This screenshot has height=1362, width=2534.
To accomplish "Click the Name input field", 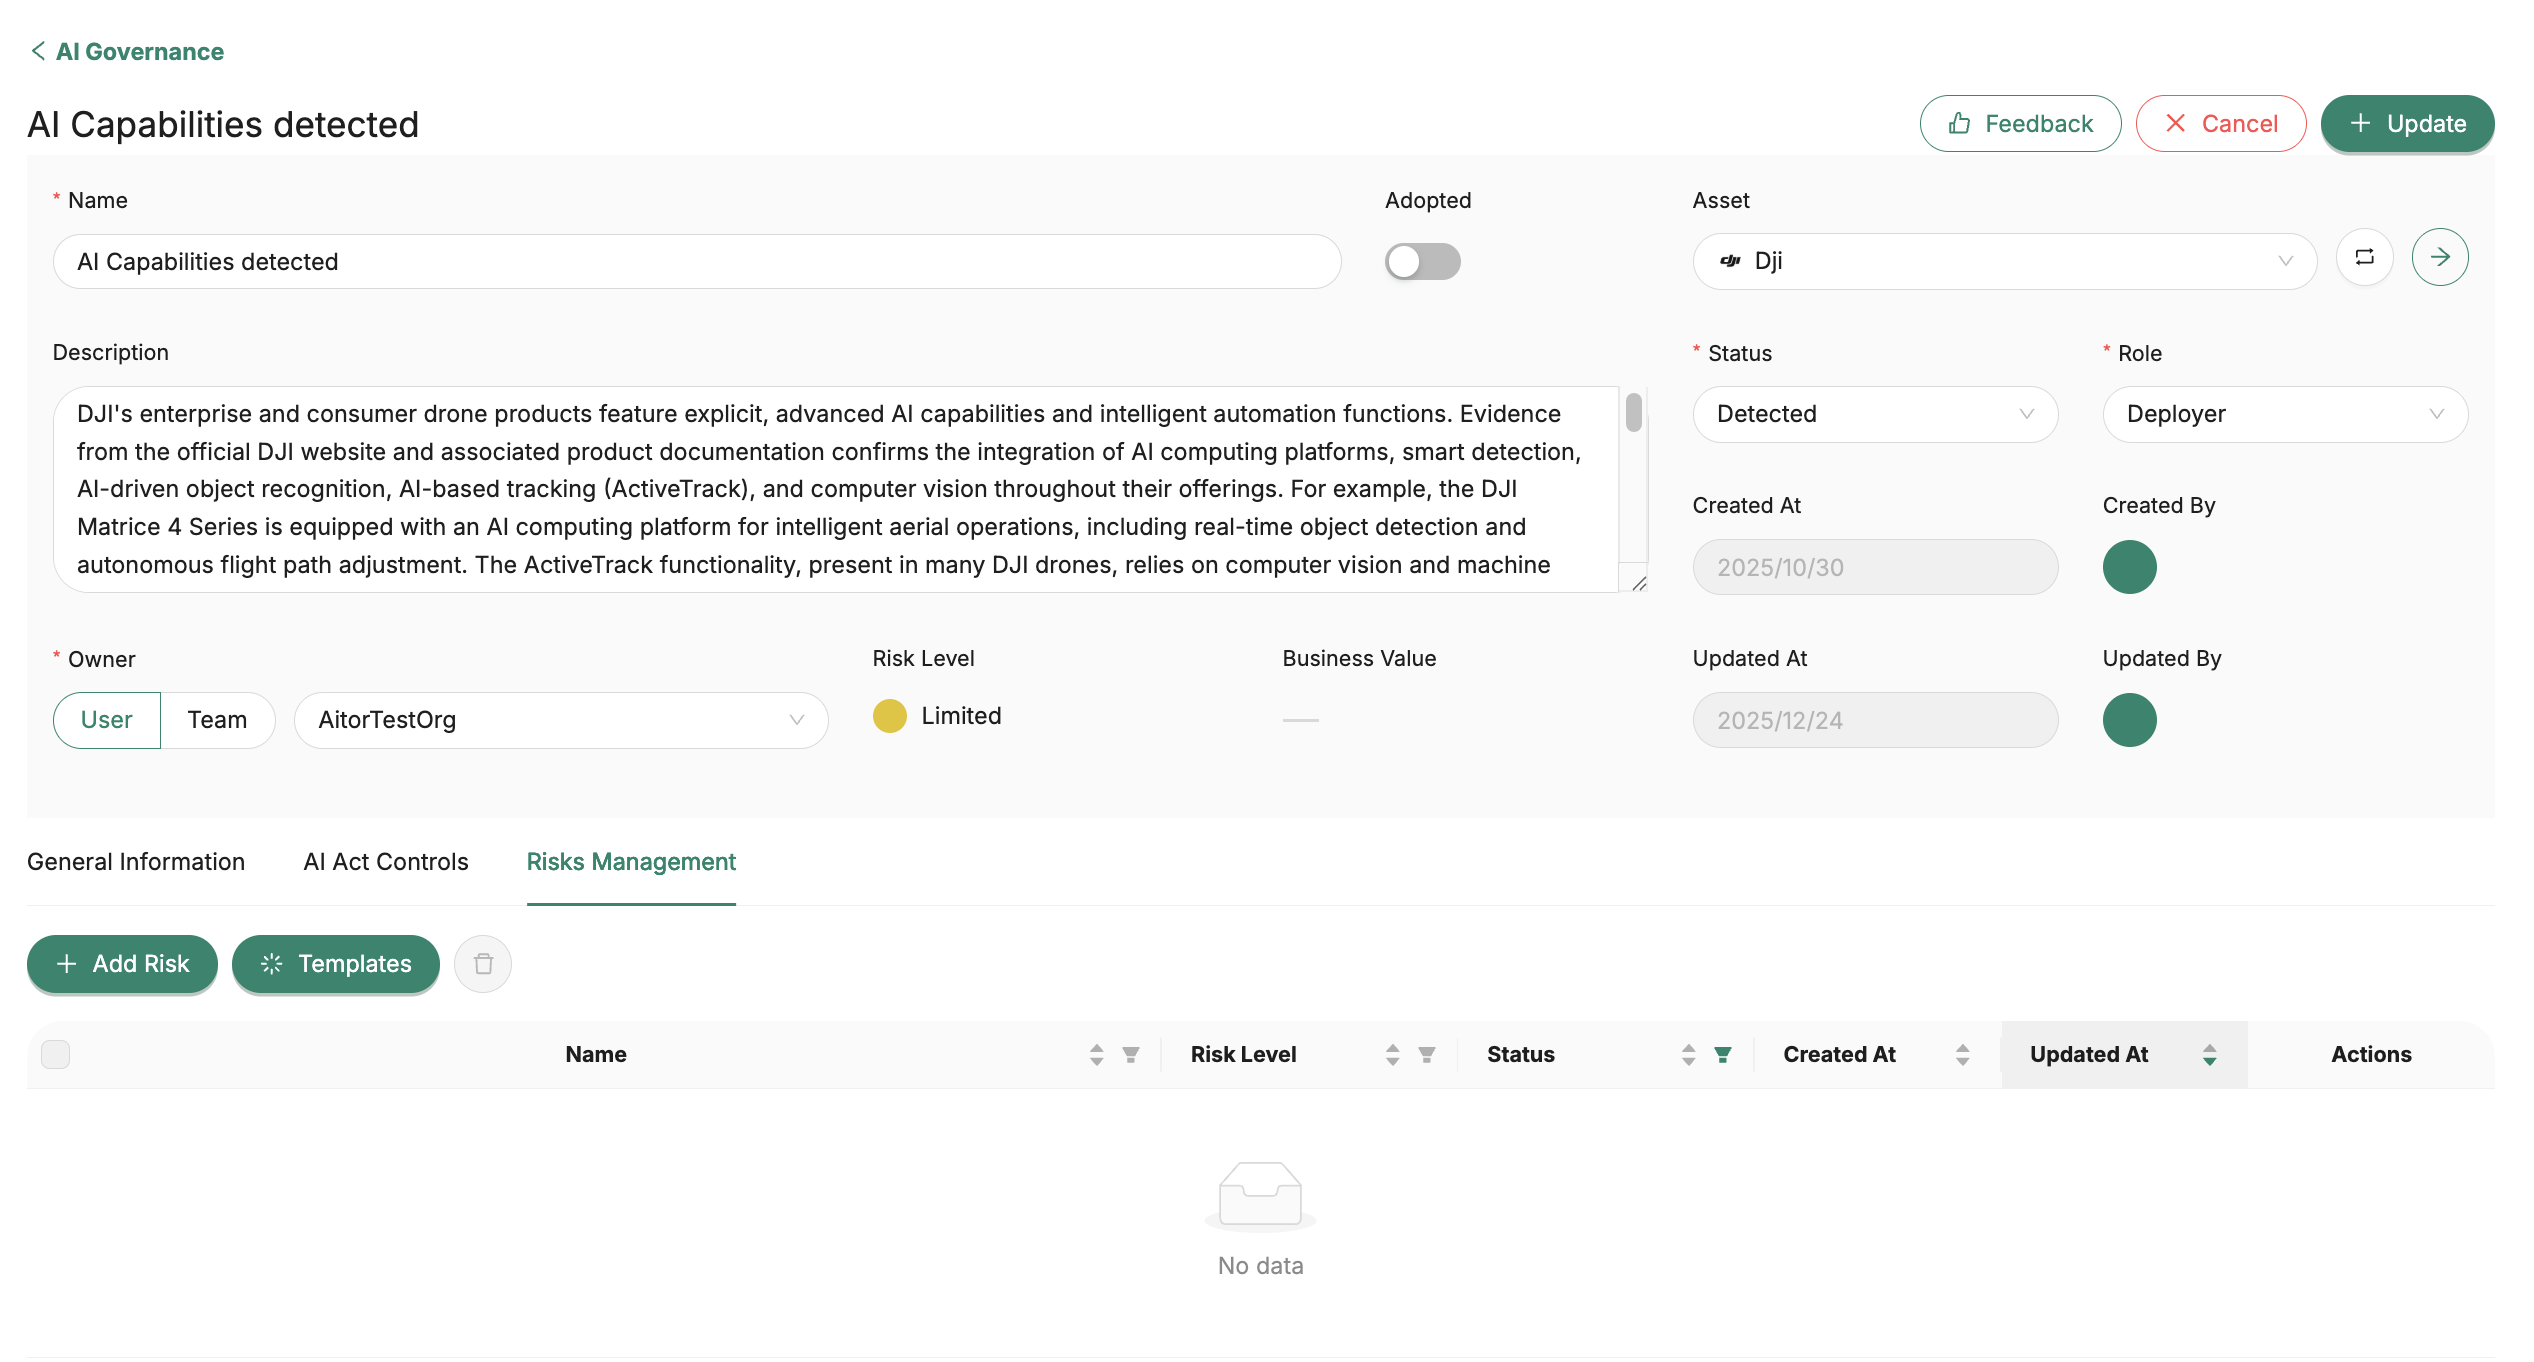I will 696,262.
